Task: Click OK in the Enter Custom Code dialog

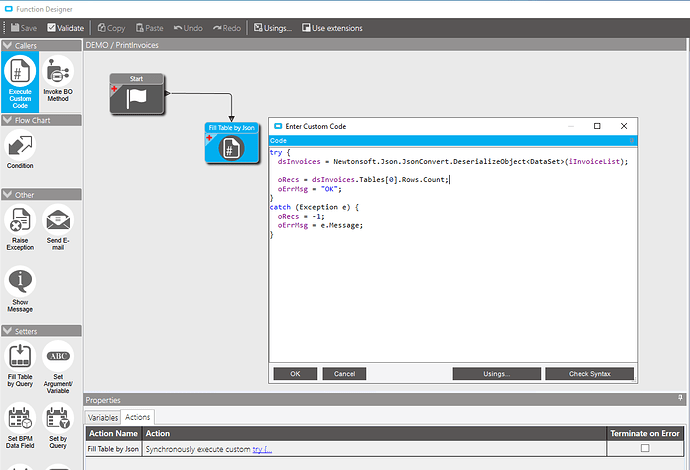Action: point(295,373)
